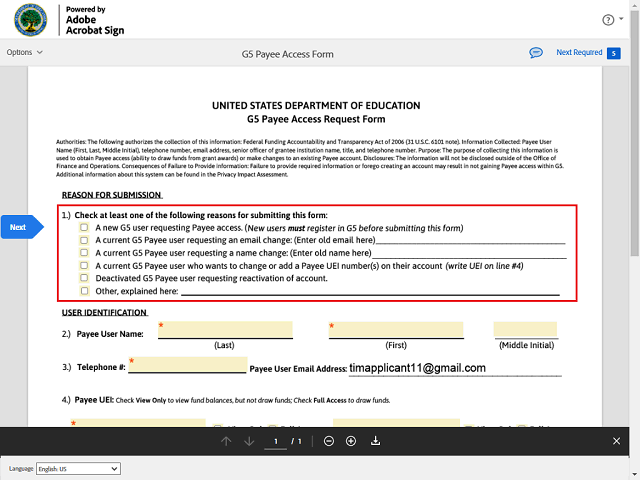Click the Telephone number input field
The width and height of the screenshot is (640, 480).
[187, 366]
